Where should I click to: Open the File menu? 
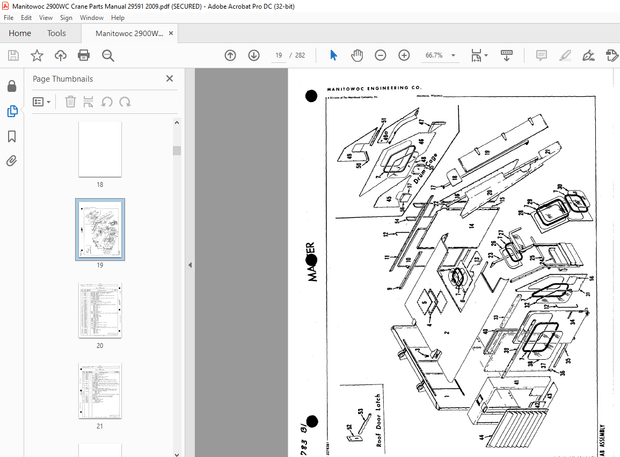coord(8,18)
